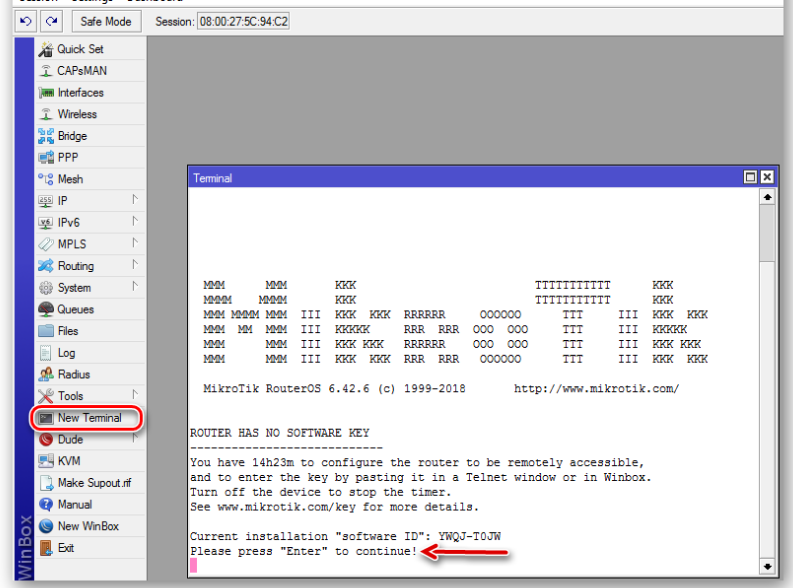793x588 pixels.
Task: Select the Make Supout.rif label
Action: 95,483
